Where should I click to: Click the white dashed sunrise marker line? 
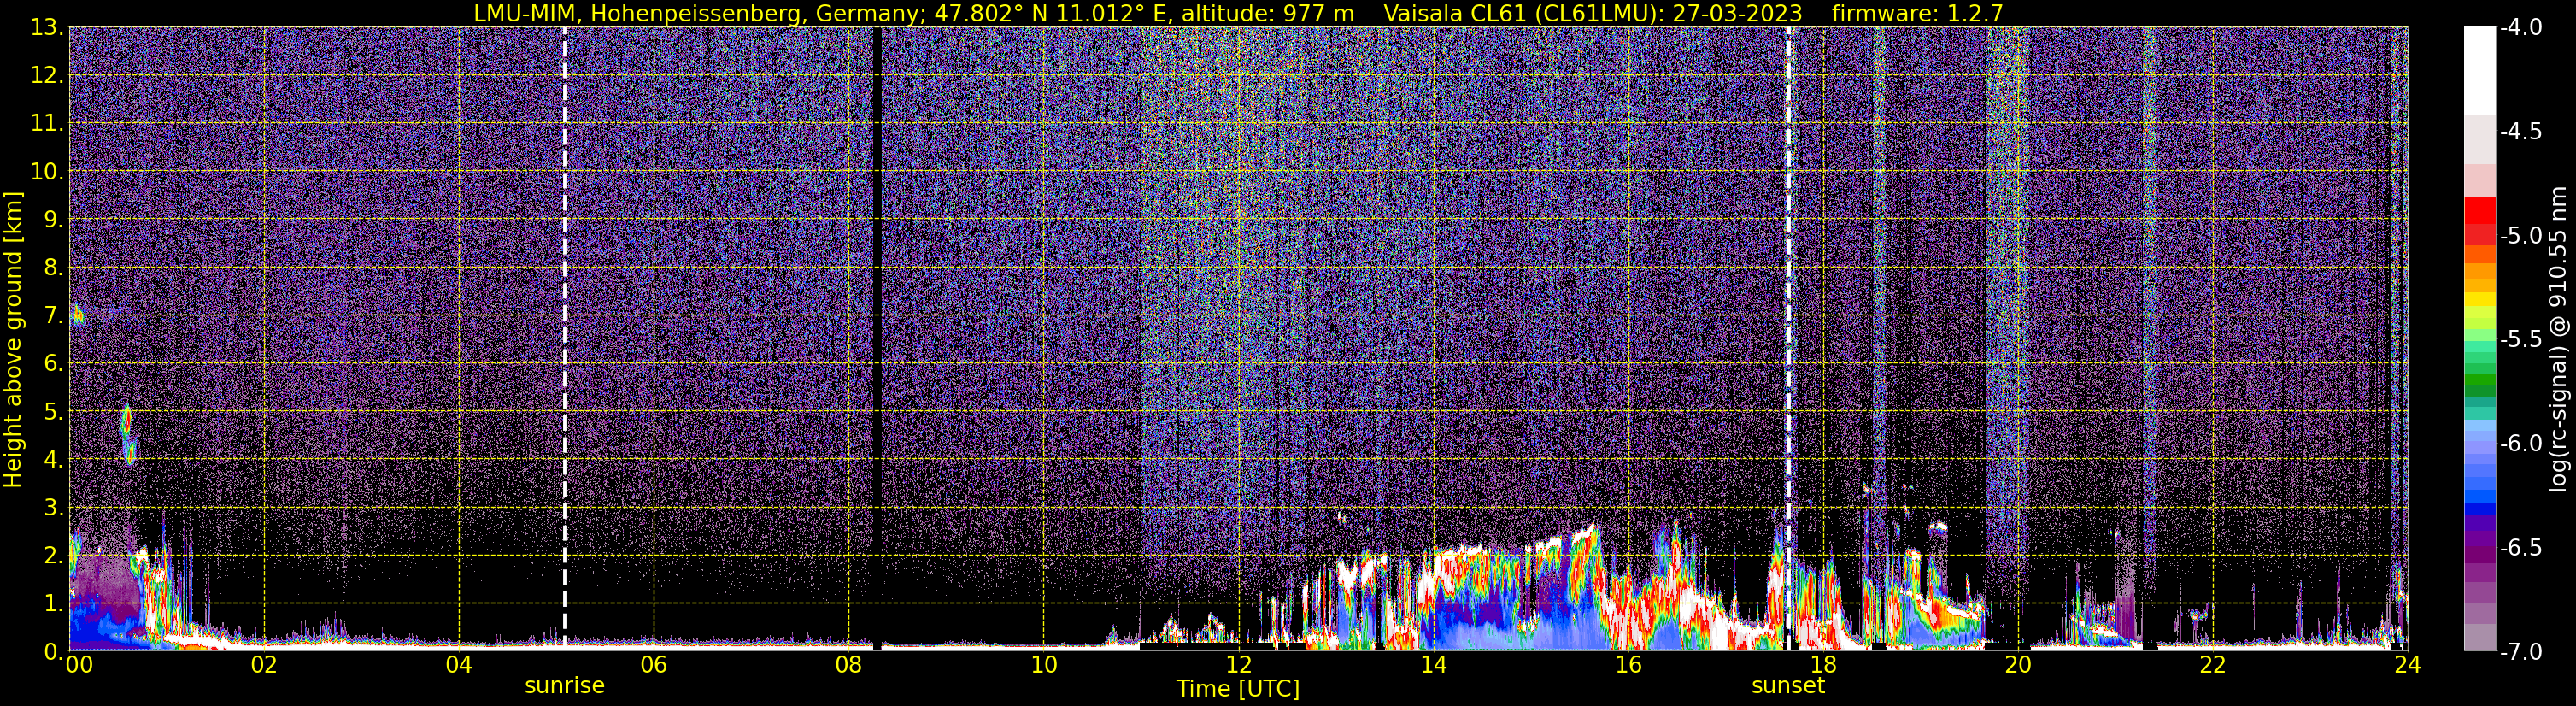pyautogui.click(x=565, y=339)
